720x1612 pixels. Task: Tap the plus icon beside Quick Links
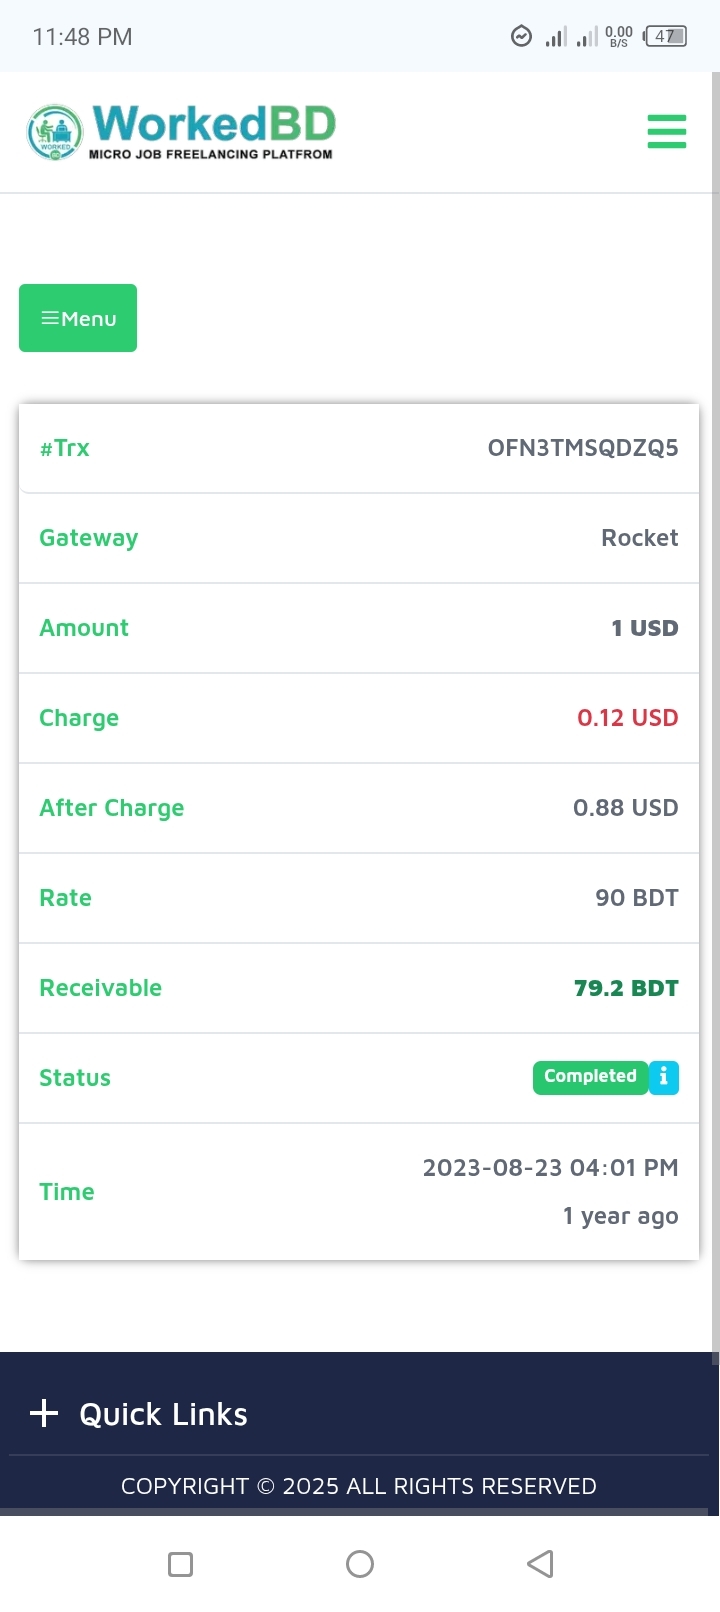pyautogui.click(x=44, y=1413)
